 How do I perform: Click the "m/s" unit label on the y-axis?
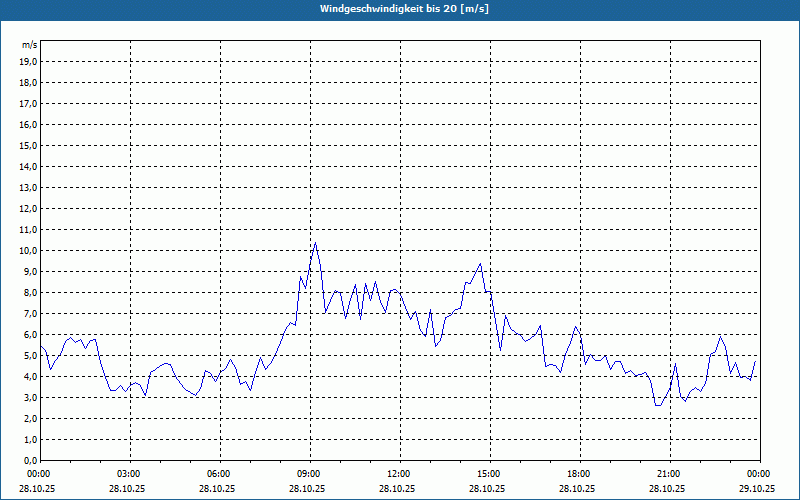[x=30, y=45]
